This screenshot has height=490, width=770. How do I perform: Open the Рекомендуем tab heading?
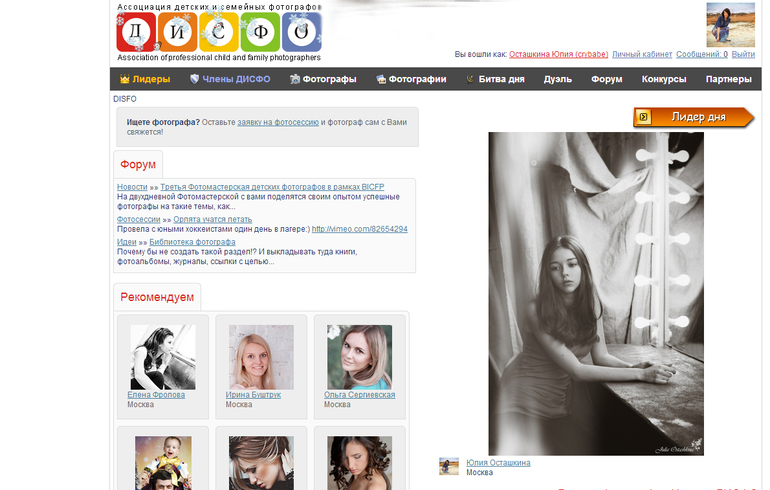157,297
